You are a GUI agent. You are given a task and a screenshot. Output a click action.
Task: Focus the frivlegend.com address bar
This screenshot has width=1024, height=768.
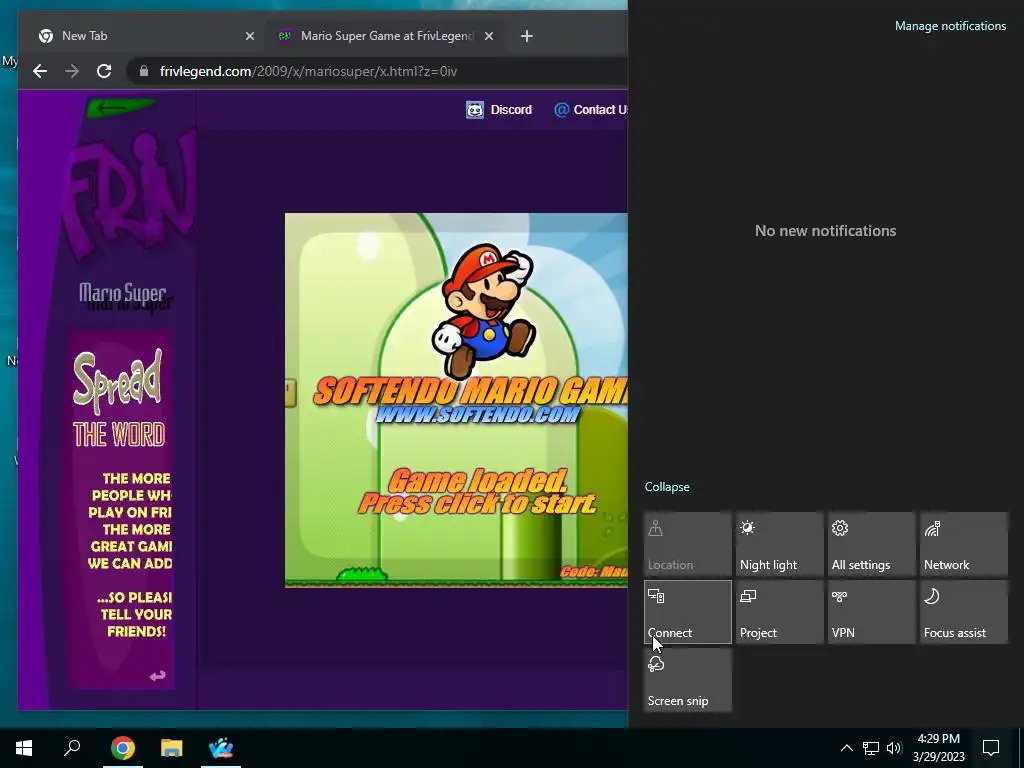point(379,71)
